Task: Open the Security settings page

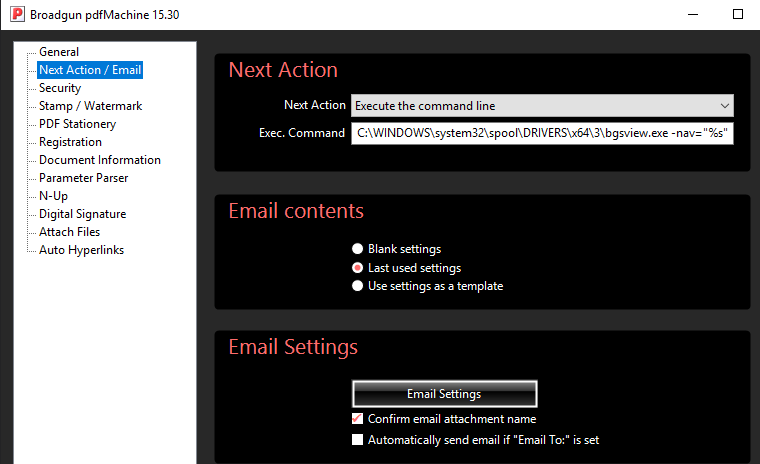Action: click(60, 88)
